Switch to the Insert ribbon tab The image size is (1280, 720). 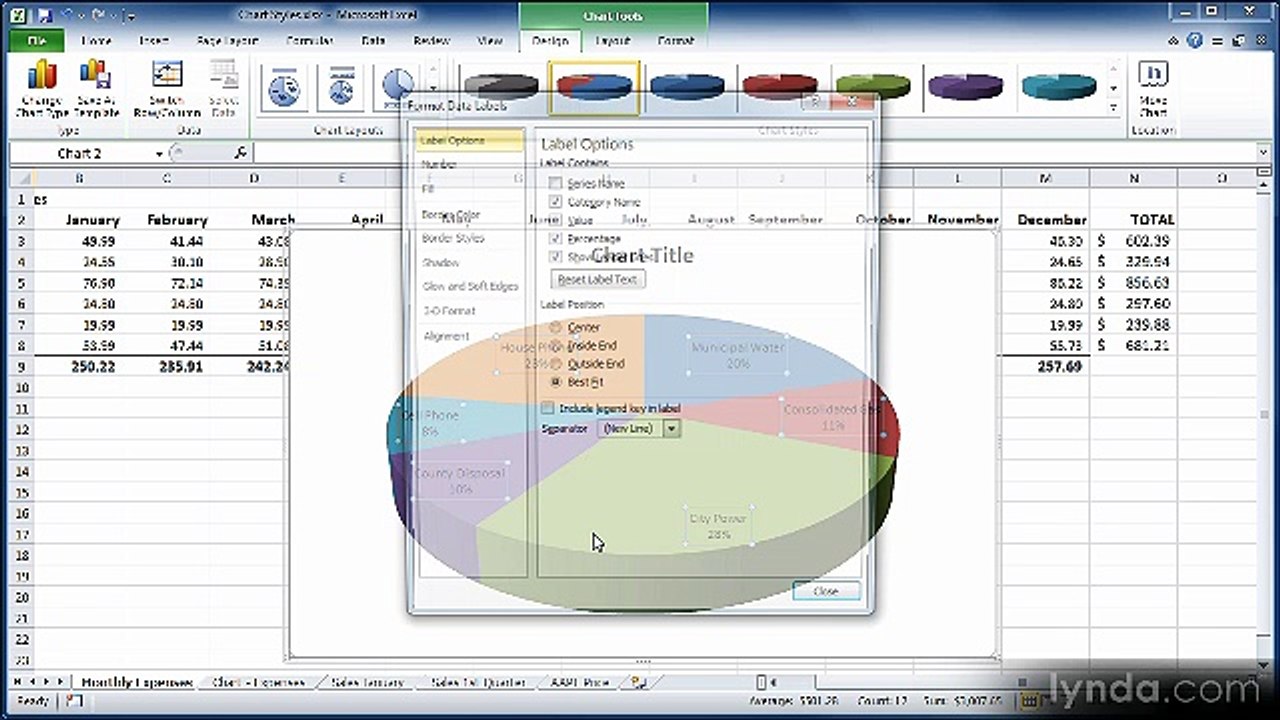click(154, 41)
